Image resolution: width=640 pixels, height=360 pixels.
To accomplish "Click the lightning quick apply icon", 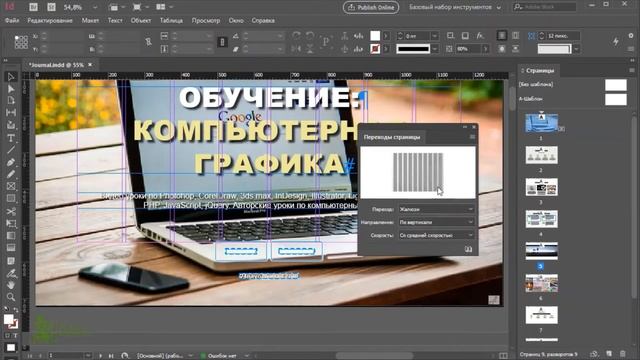I will click(616, 41).
